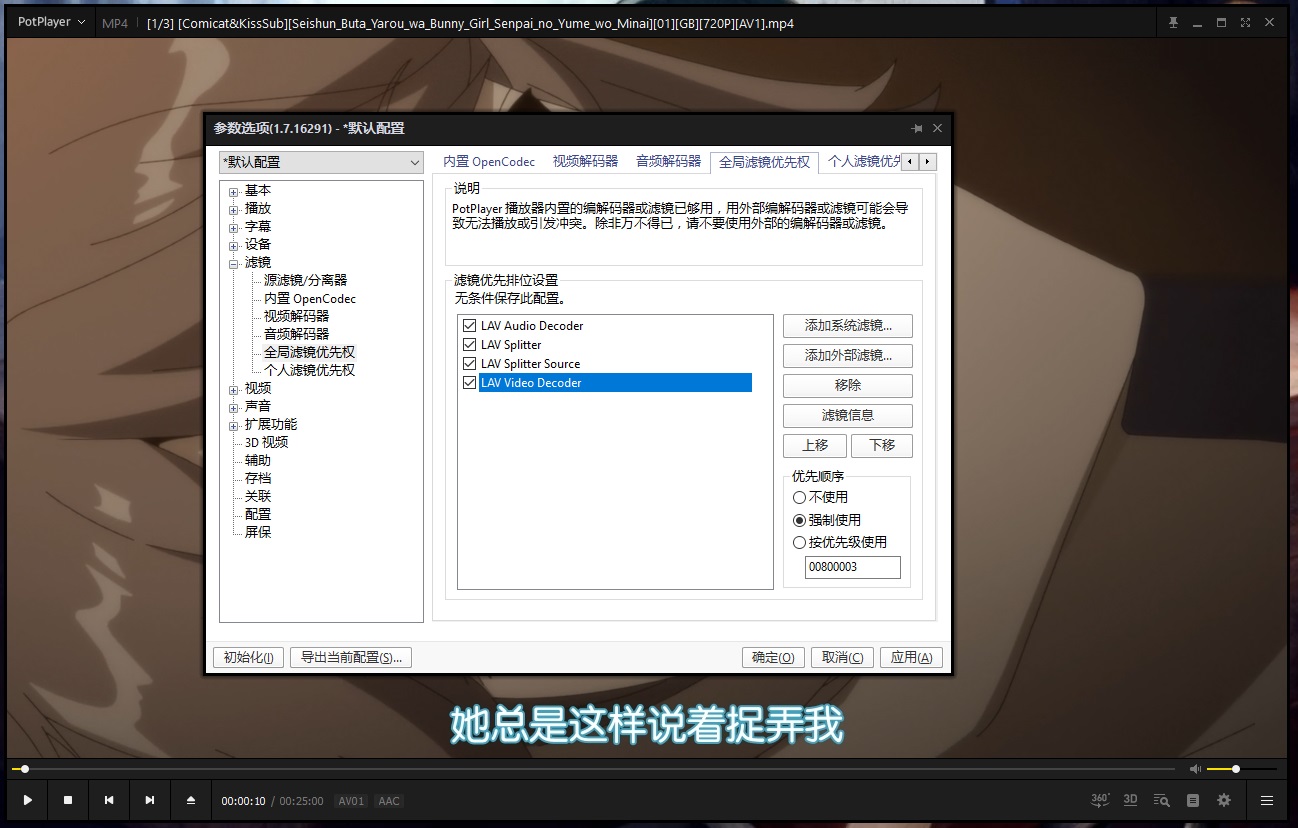Toggle fullscreen in PotPlayer title bar

(1245, 22)
